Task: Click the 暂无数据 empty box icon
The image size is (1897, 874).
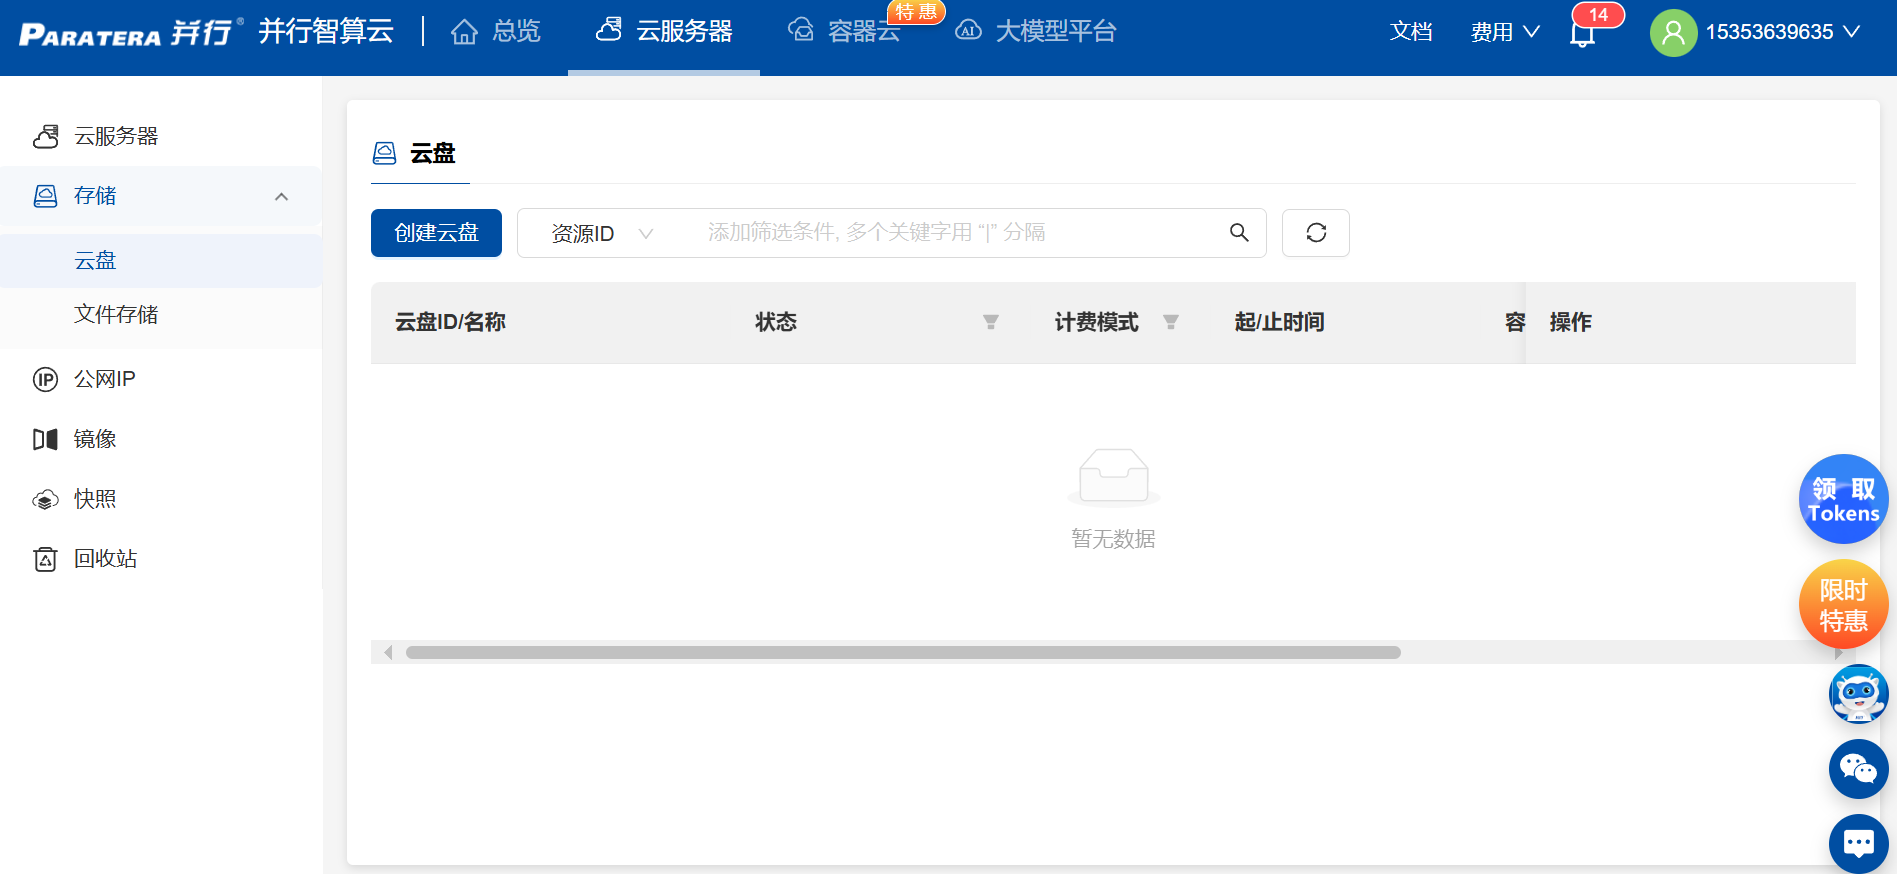Action: tap(1114, 477)
